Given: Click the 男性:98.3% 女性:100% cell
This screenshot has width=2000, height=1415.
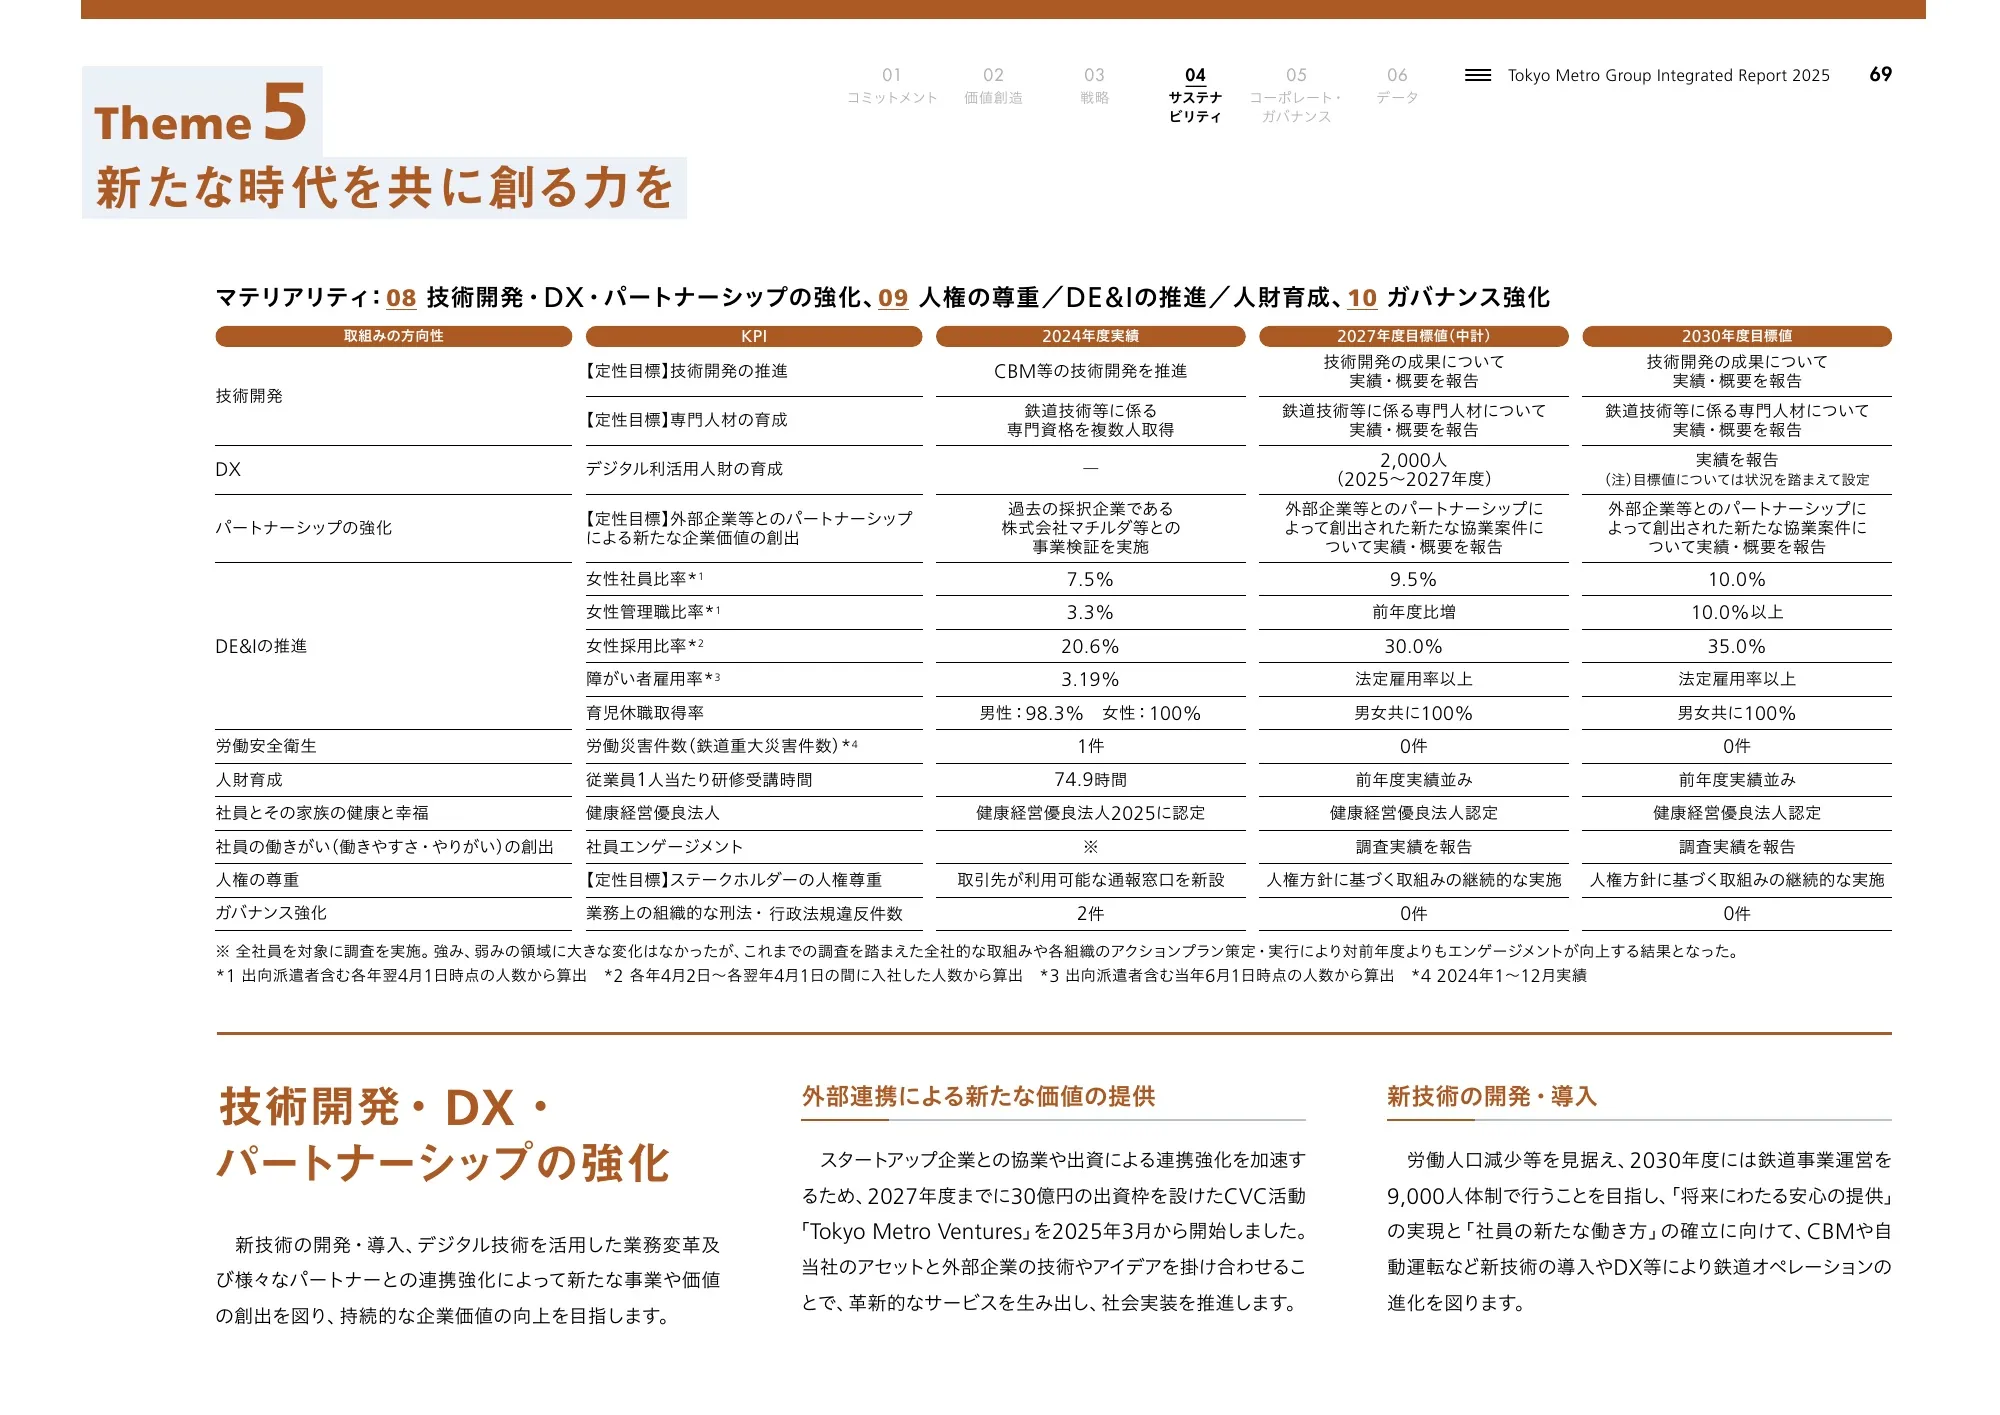Looking at the screenshot, I should [1090, 713].
